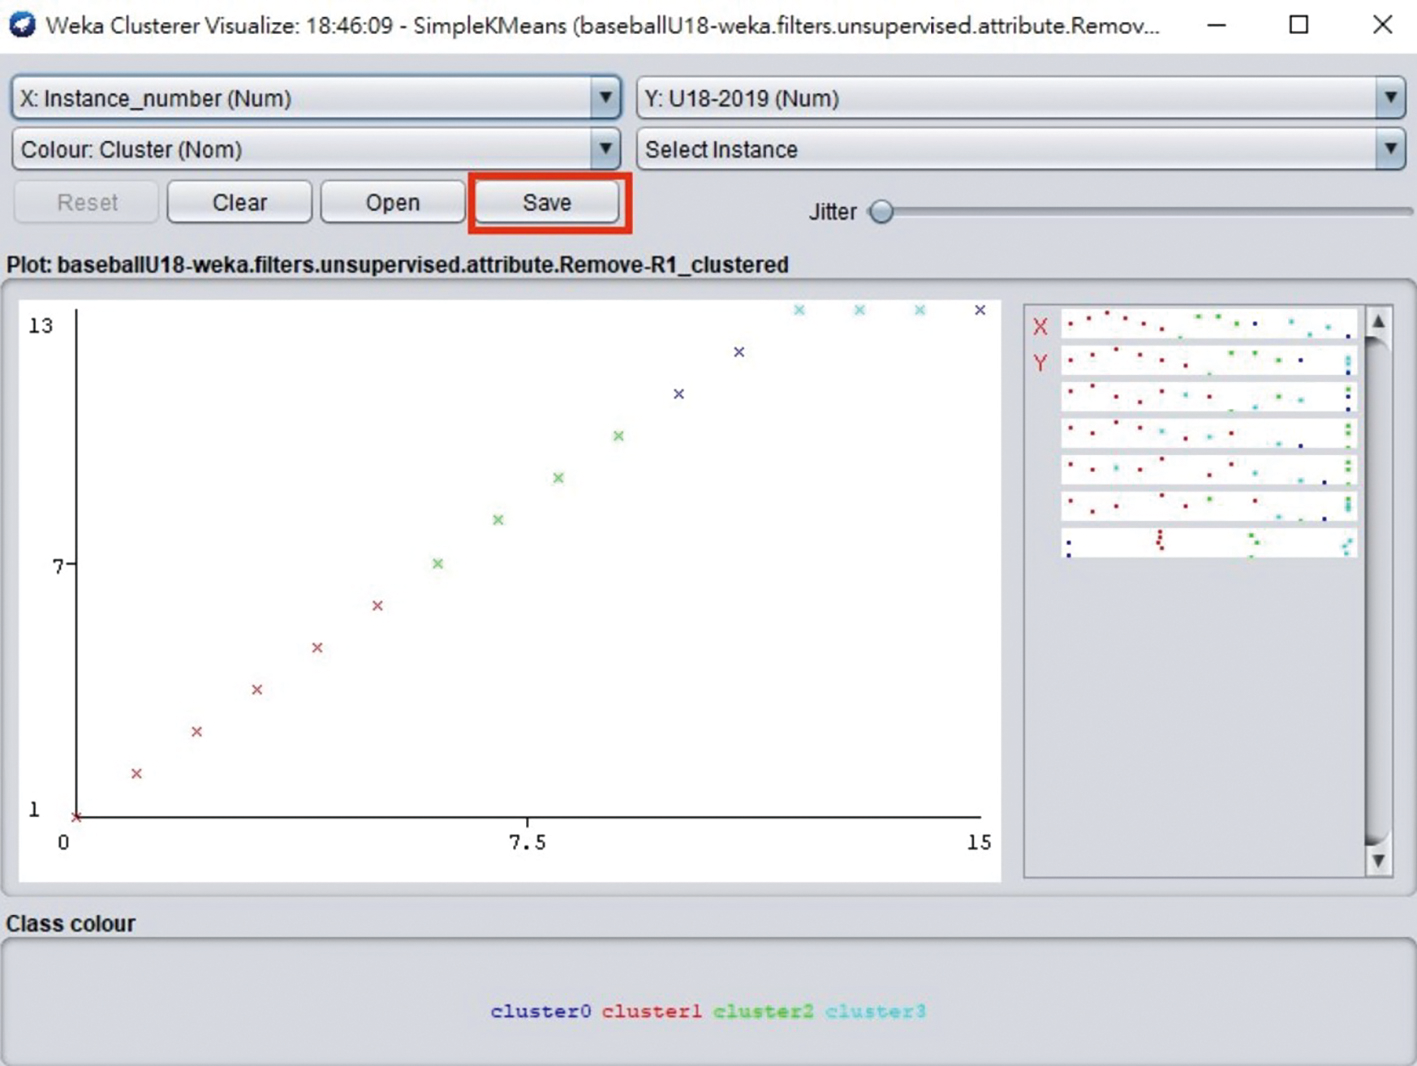Click the Save button
The image size is (1417, 1066).
(x=547, y=202)
